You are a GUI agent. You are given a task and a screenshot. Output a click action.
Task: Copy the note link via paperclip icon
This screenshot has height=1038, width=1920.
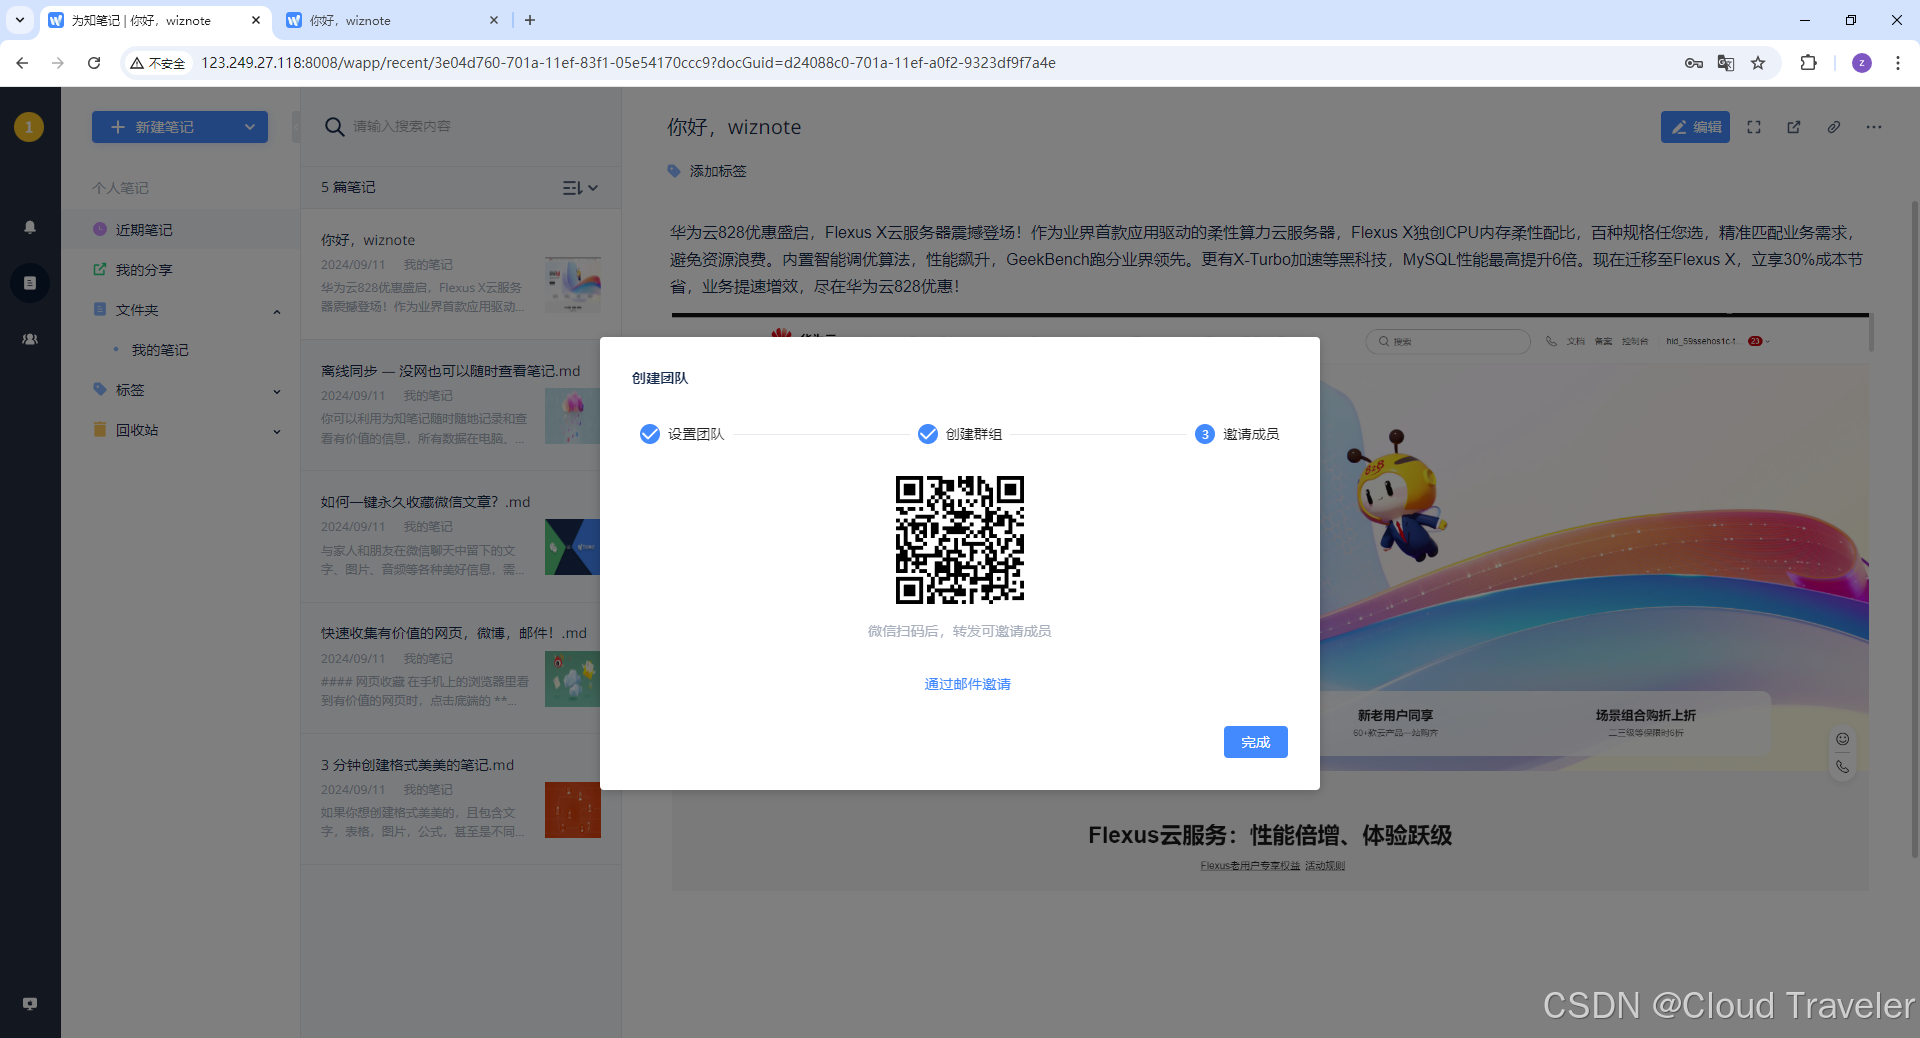tap(1834, 127)
